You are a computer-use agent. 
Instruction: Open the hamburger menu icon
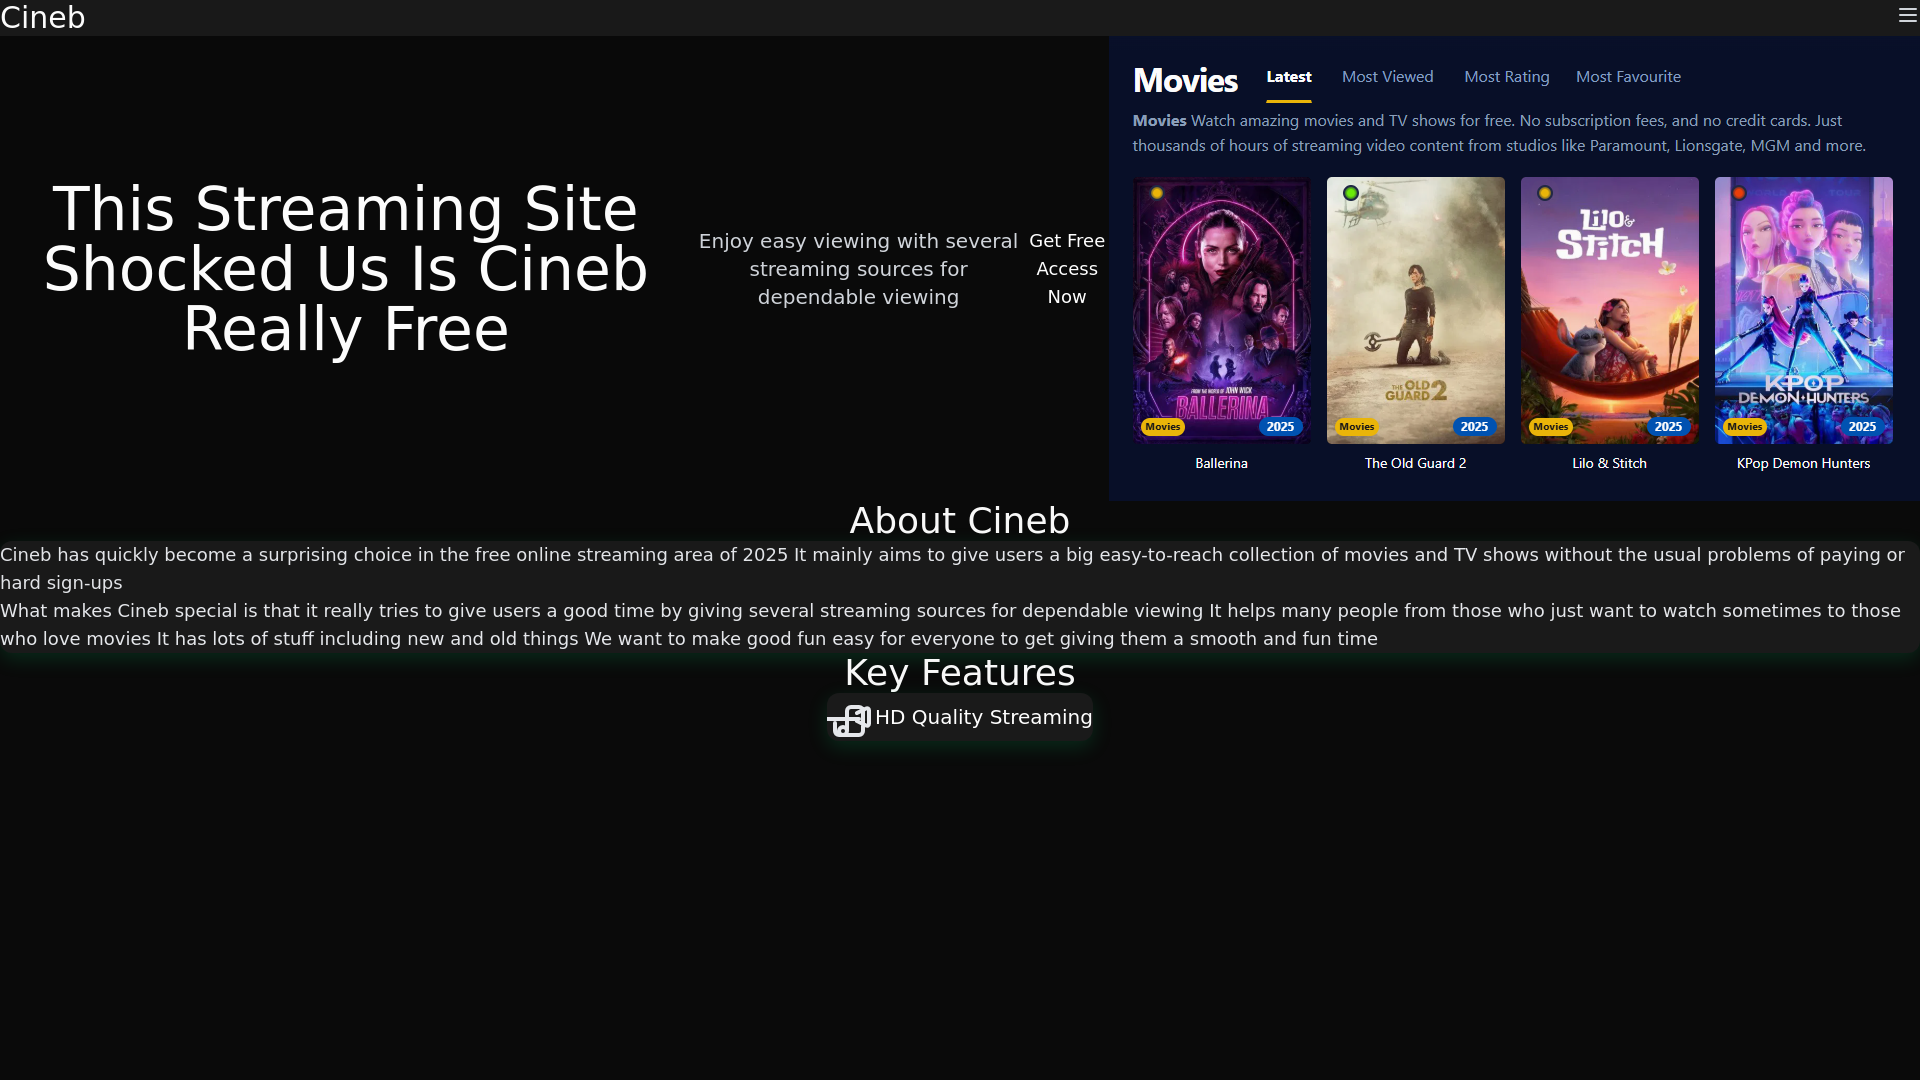click(x=1907, y=15)
